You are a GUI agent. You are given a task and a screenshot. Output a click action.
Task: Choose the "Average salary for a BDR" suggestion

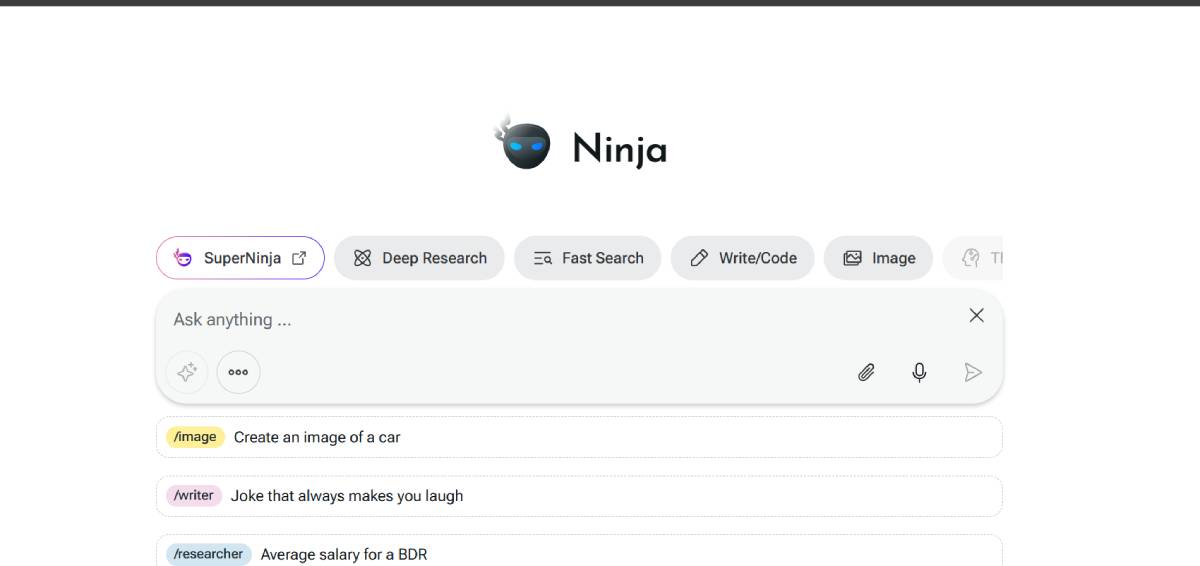[x=579, y=550]
